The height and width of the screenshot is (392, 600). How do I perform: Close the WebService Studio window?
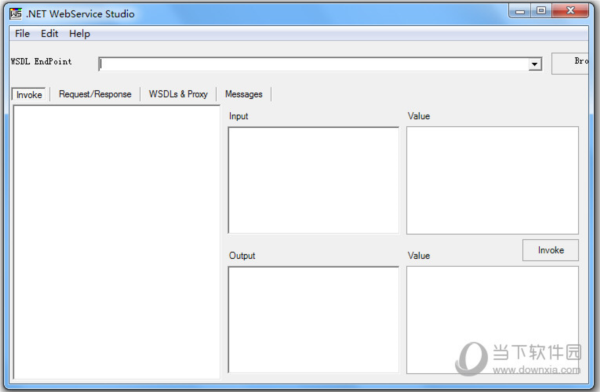tap(570, 11)
